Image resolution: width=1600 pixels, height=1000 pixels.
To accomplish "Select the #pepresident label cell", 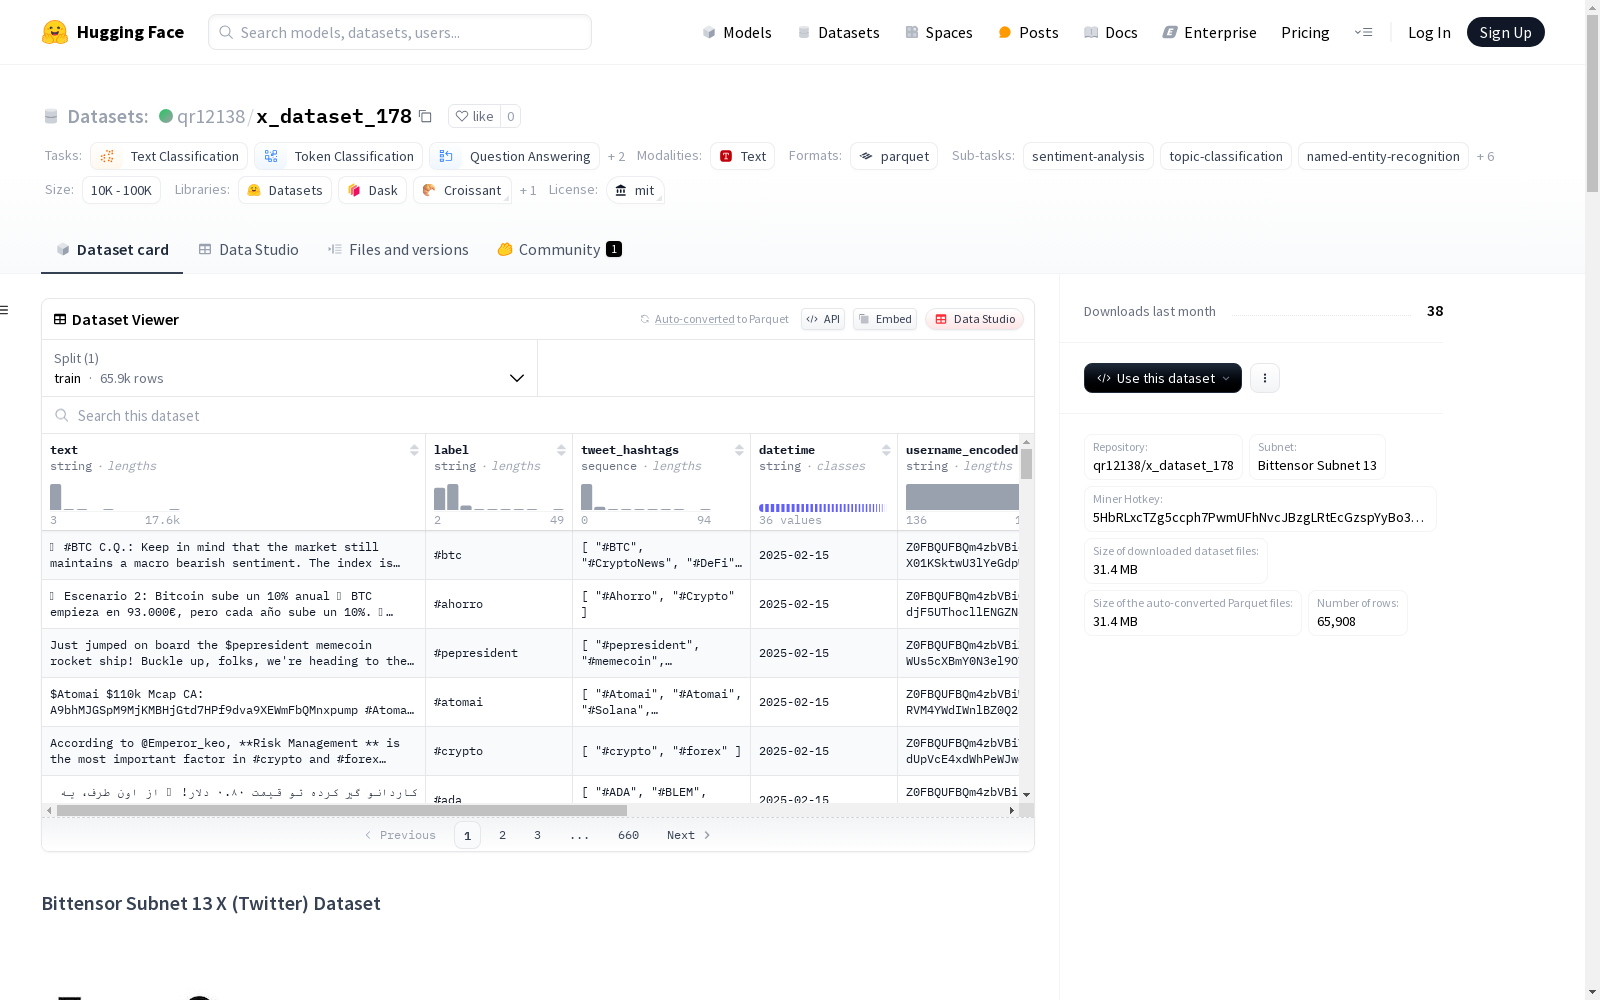I will 499,653.
